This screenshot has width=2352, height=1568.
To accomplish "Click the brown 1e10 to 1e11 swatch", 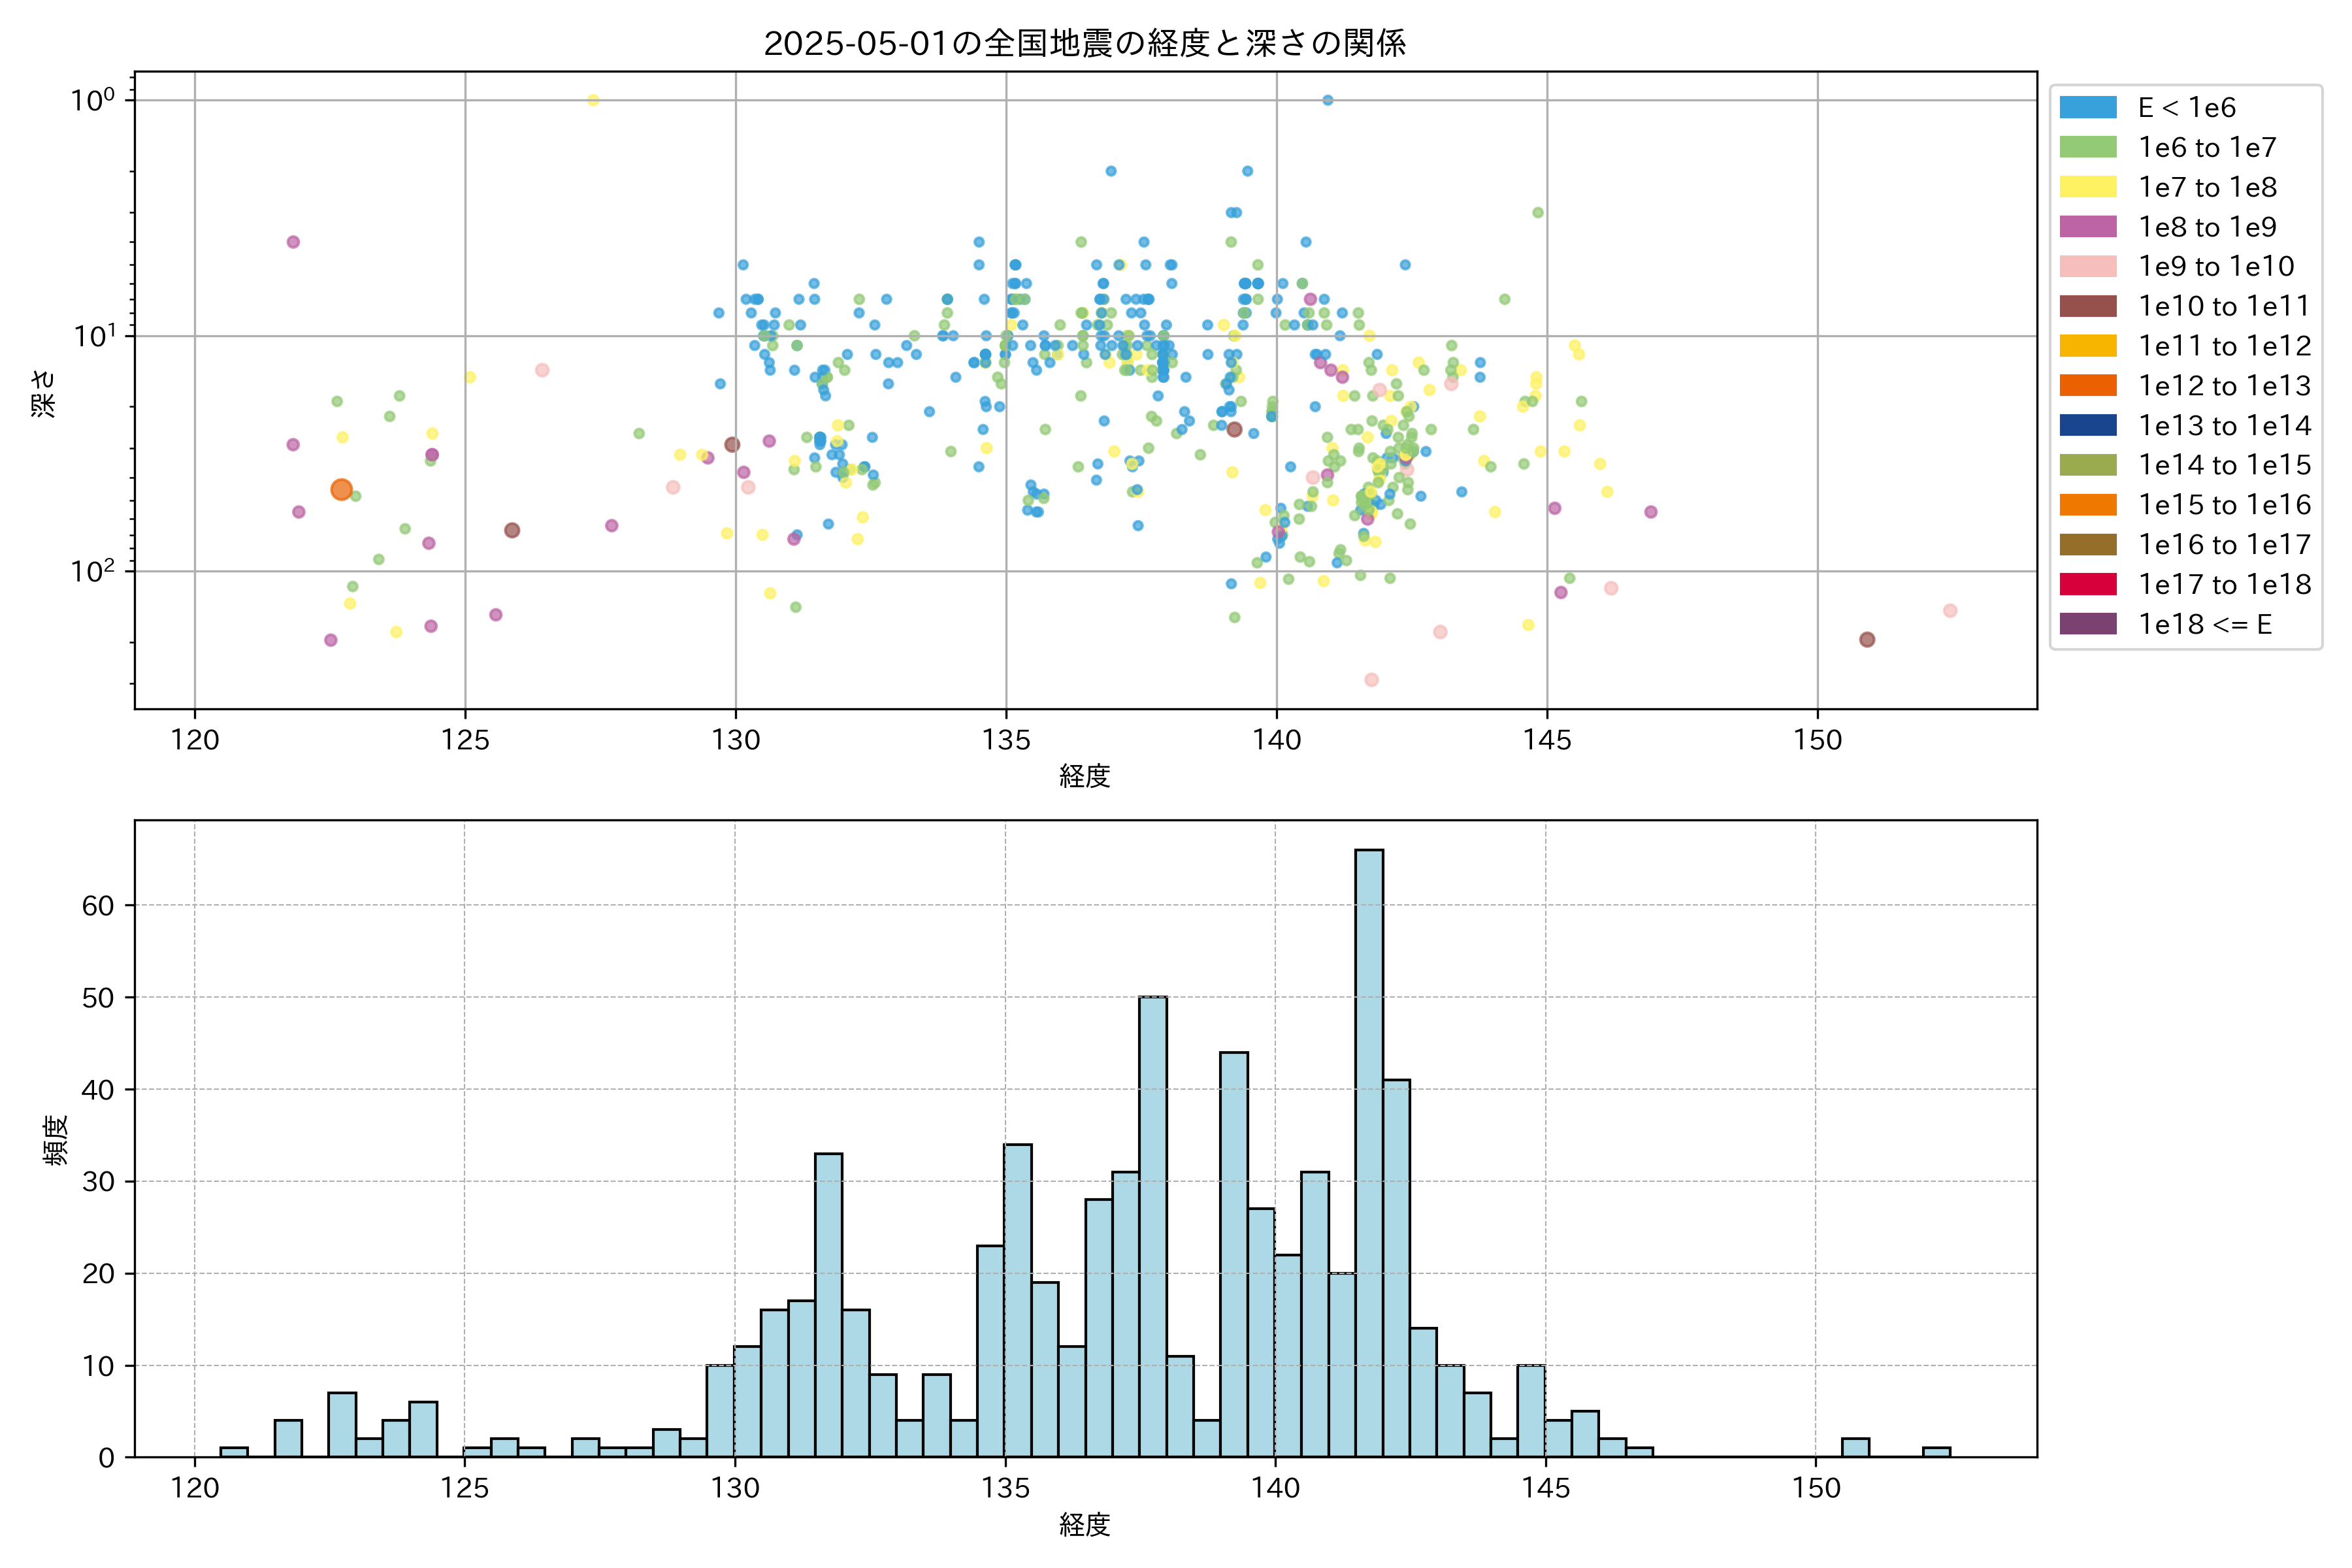I will [2088, 306].
